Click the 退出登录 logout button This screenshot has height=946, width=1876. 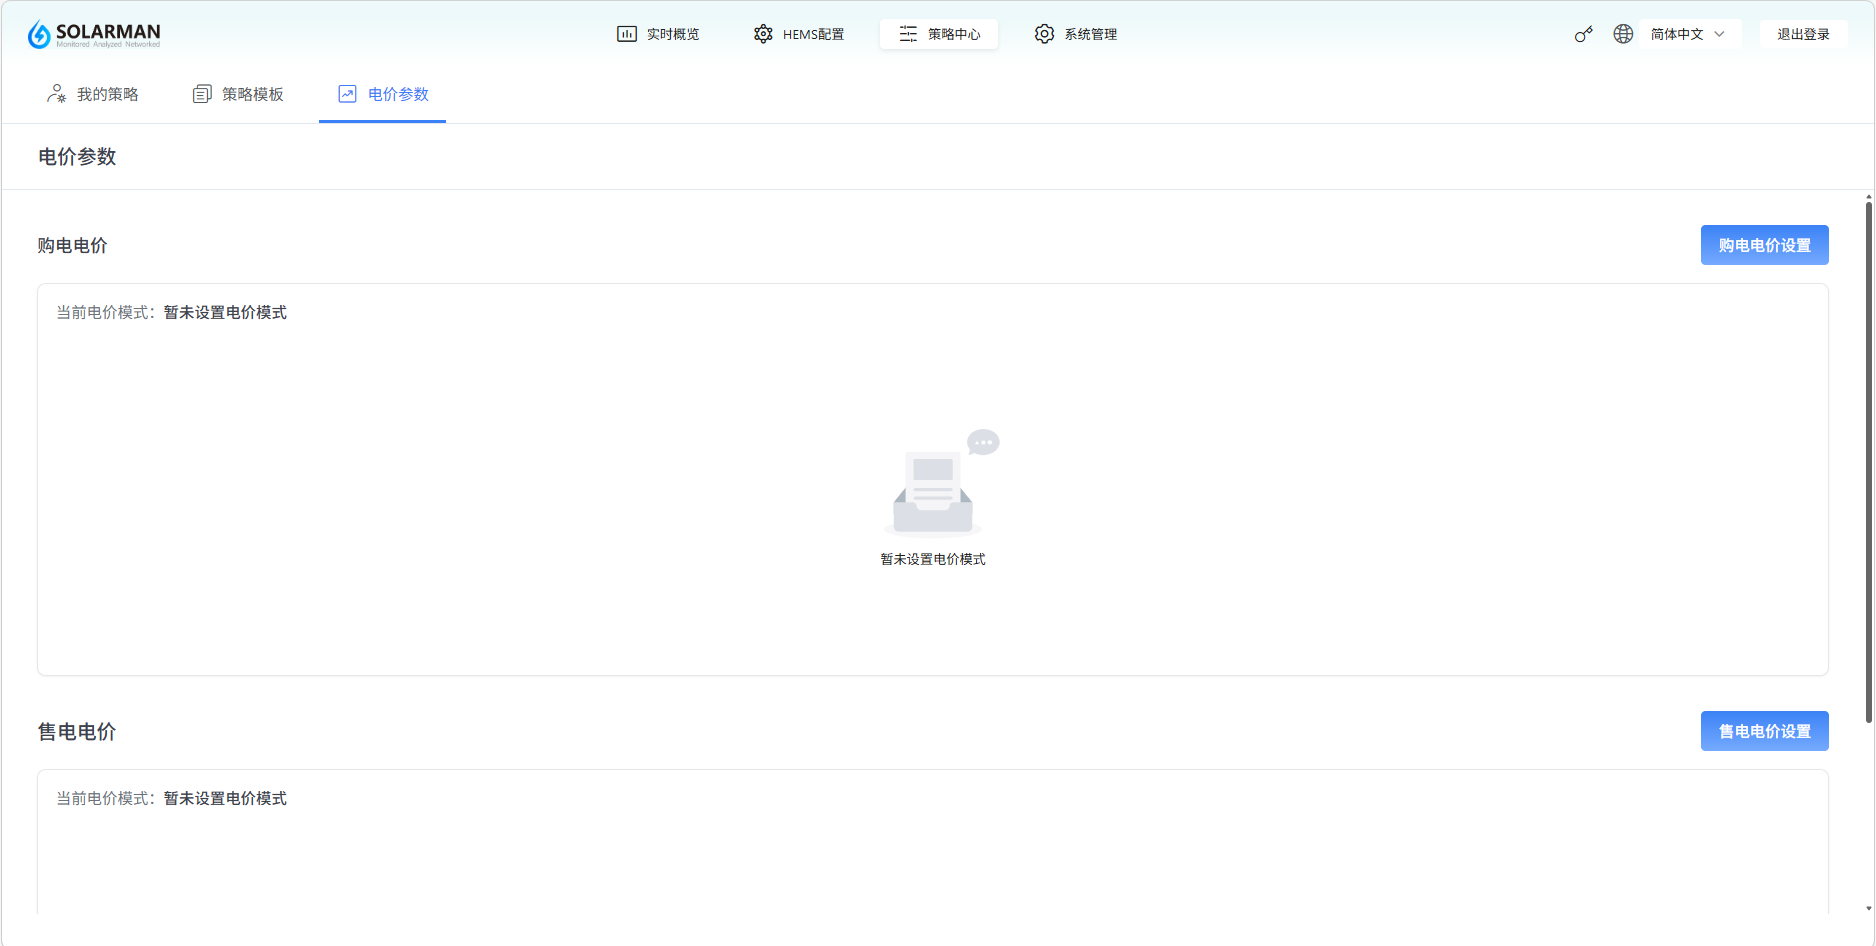tap(1802, 34)
